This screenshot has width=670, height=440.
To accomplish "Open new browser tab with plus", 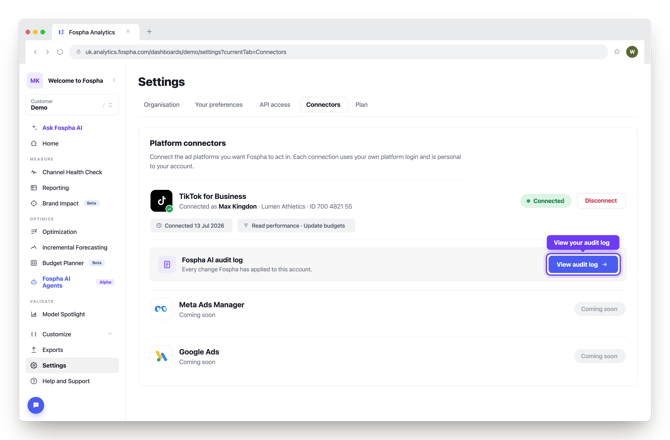I will (149, 32).
